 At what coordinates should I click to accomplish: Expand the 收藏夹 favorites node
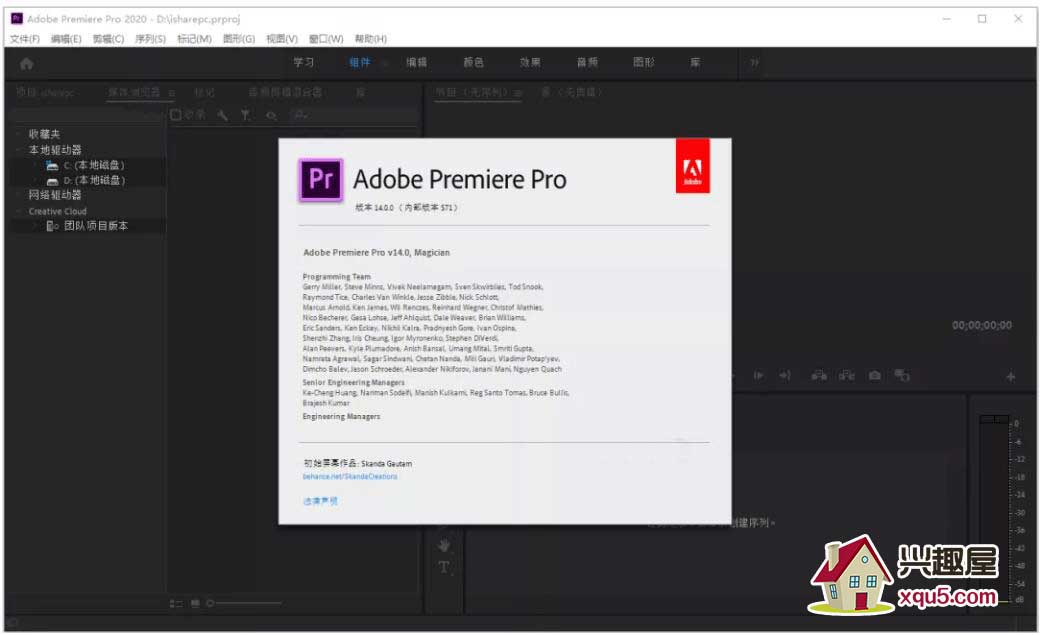(x=19, y=134)
